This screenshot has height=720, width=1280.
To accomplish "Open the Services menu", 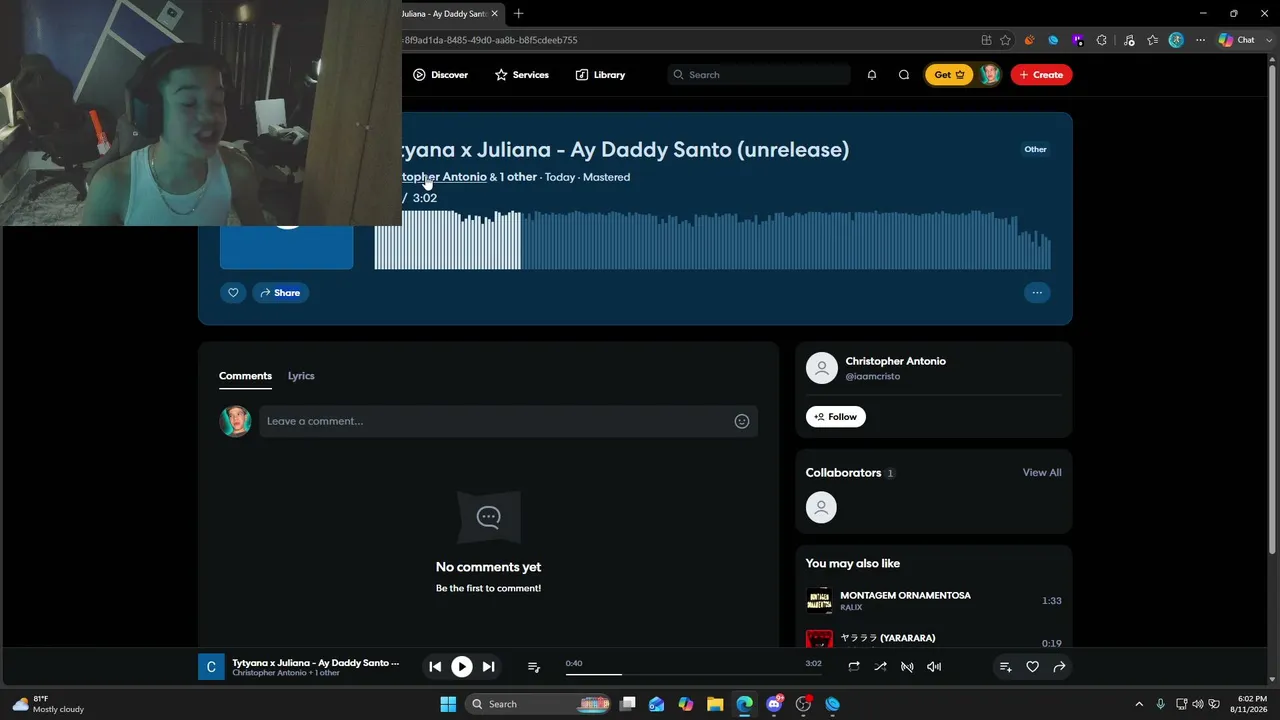I will click(x=522, y=75).
